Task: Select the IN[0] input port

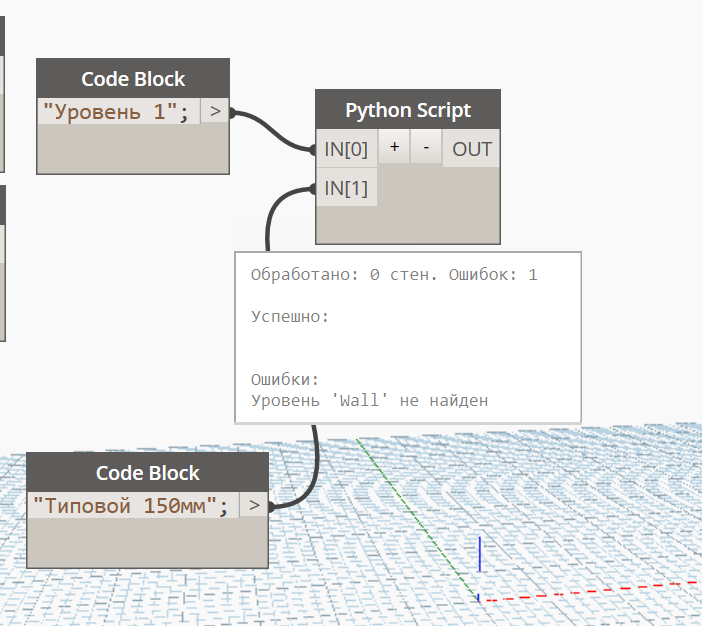Action: tap(347, 149)
